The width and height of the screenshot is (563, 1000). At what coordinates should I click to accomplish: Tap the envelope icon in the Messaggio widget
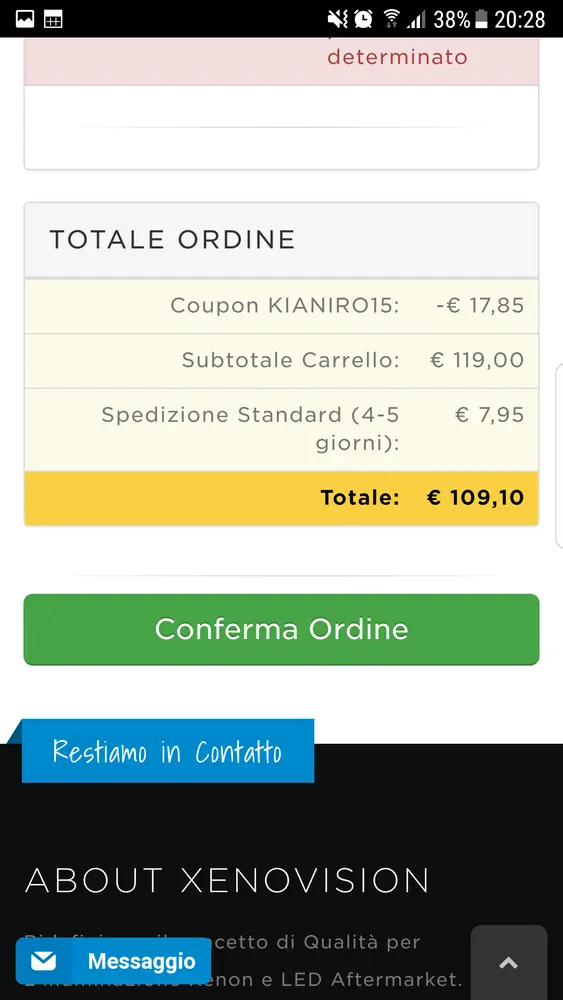(43, 960)
